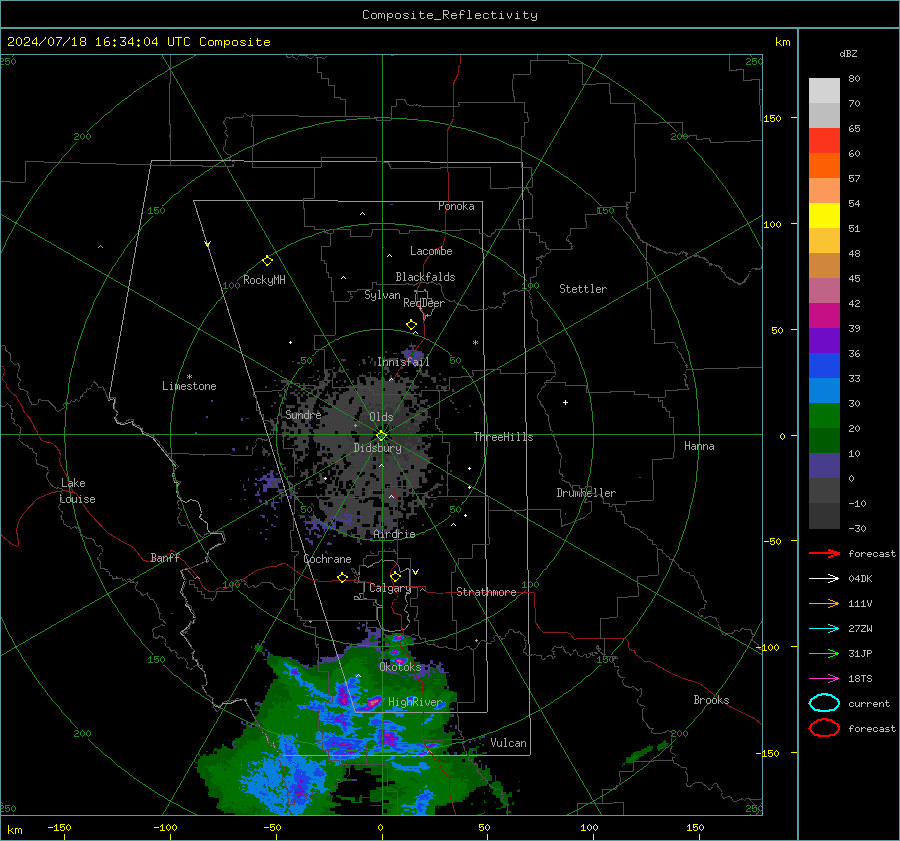Select the red swatch in dBZ scale

824,140
